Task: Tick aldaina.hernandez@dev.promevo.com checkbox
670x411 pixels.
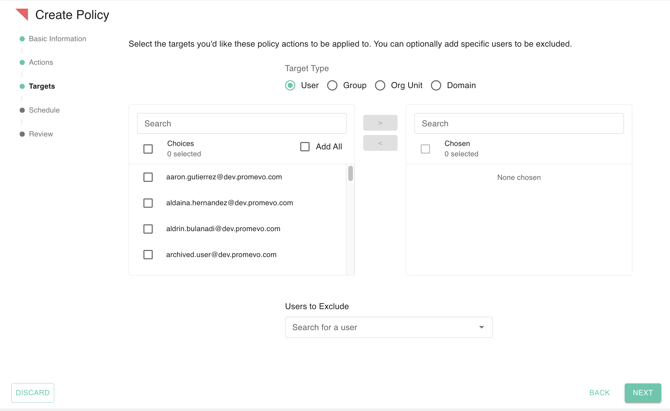Action: pos(148,203)
